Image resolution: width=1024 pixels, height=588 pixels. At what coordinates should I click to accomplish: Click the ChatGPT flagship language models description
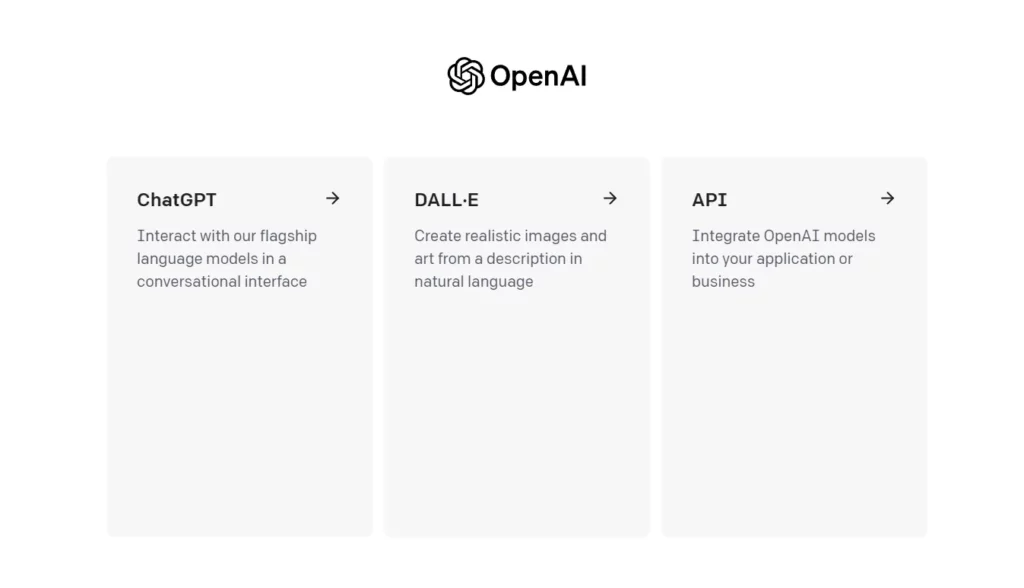tap(227, 259)
